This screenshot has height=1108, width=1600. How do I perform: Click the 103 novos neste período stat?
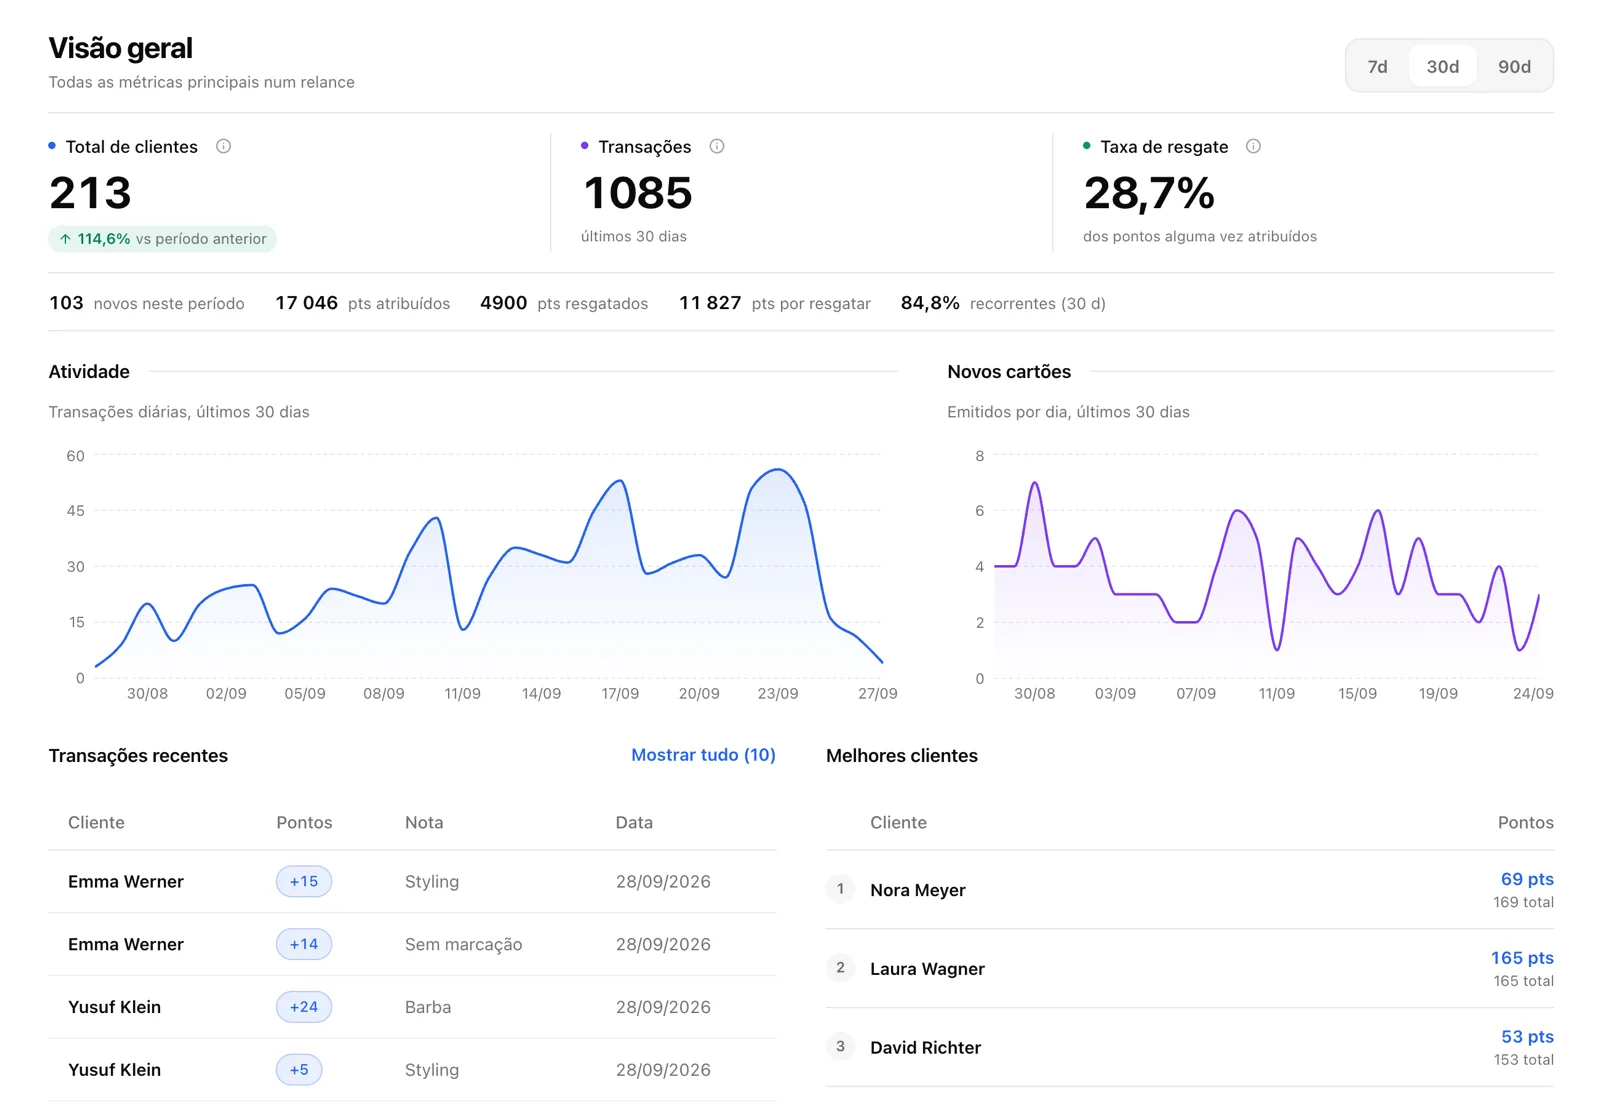tap(147, 303)
